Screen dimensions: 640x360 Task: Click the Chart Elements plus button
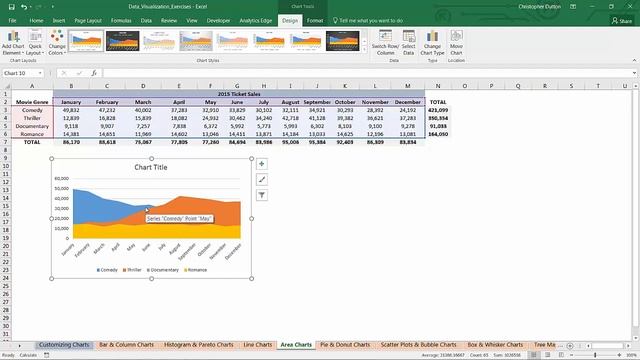click(262, 164)
